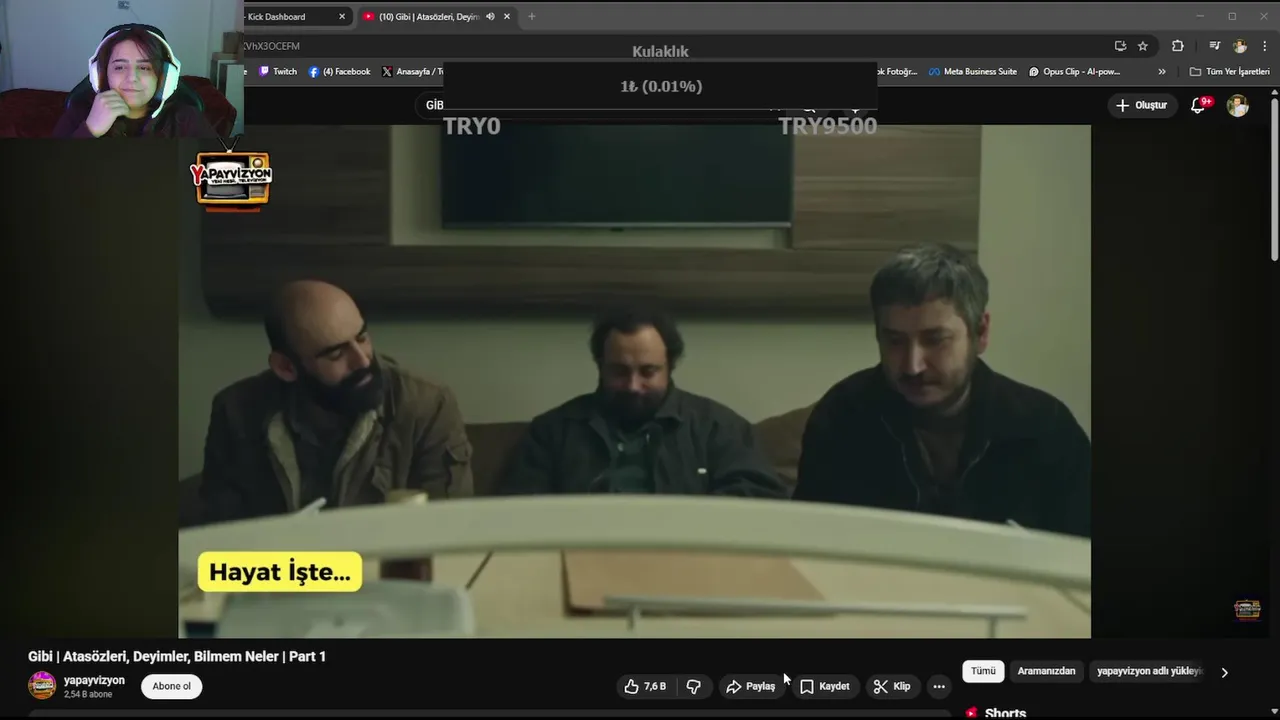Open Meta Business Suite bookmark
This screenshot has height=720, width=1280.
click(x=973, y=72)
